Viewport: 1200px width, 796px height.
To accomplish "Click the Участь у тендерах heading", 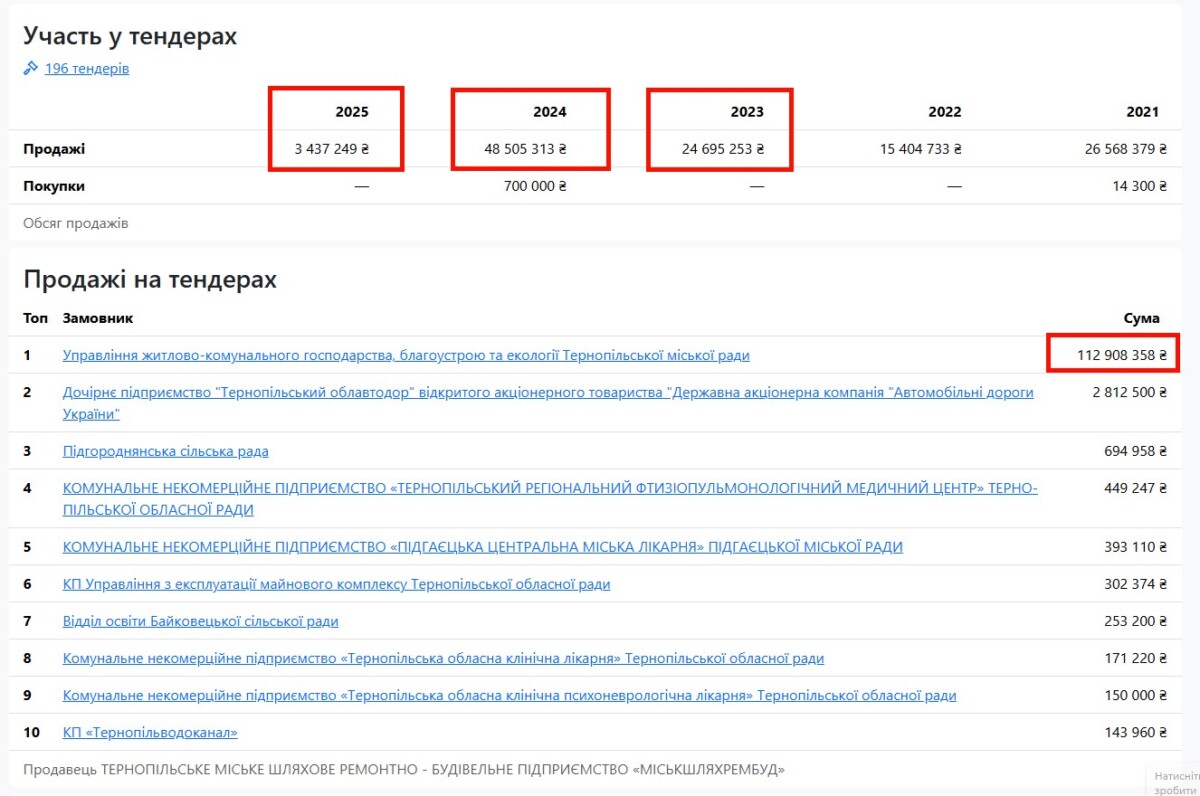I will point(130,37).
